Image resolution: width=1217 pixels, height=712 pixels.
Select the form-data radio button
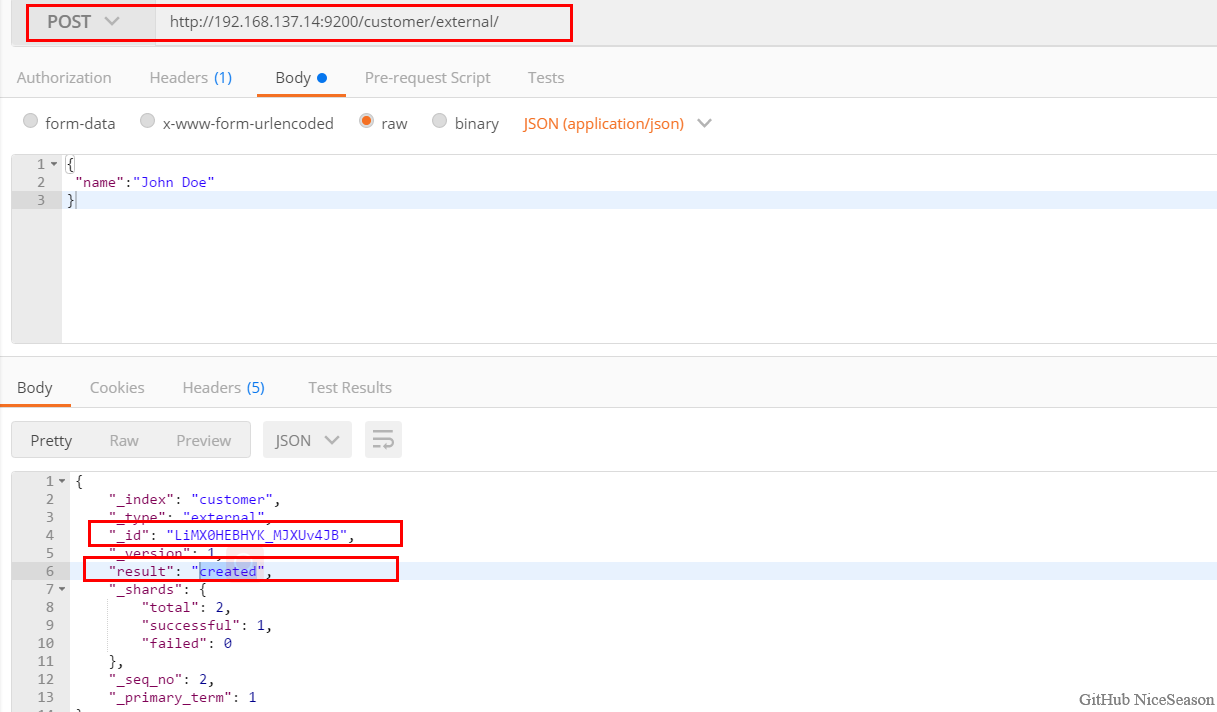coord(31,122)
